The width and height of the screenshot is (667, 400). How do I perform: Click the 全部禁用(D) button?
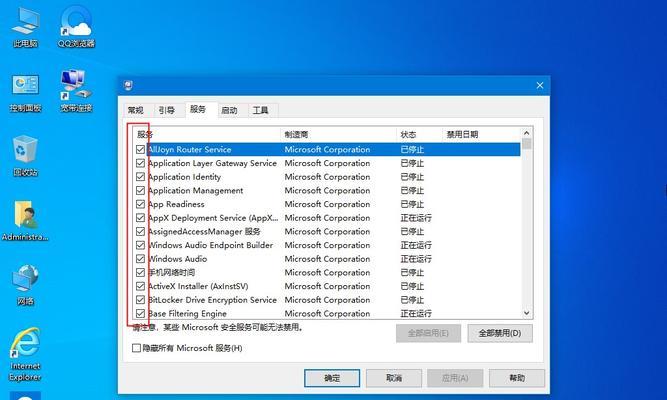click(500, 333)
